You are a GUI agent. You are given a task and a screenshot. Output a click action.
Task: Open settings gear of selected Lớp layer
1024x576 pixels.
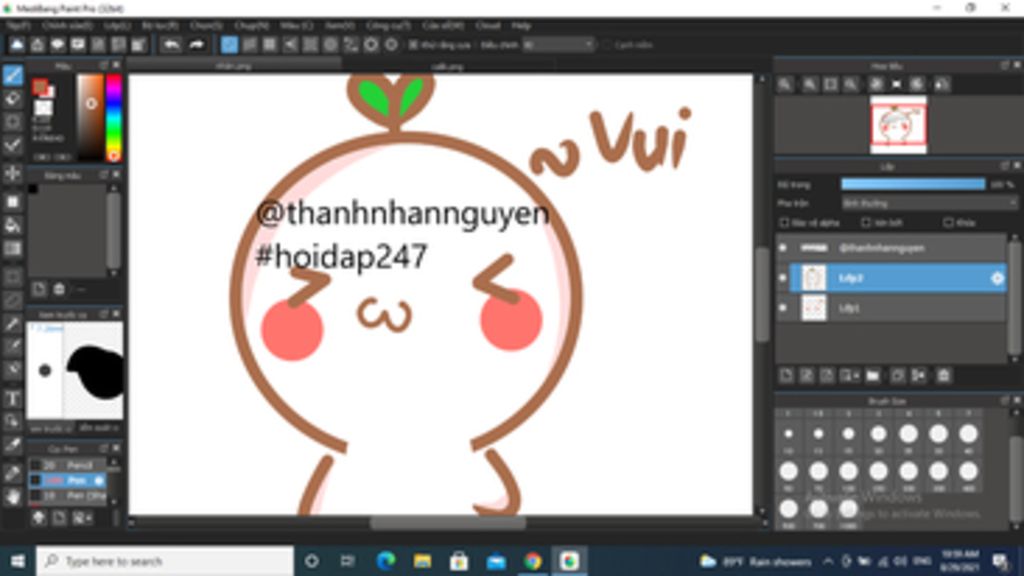pyautogui.click(x=997, y=278)
